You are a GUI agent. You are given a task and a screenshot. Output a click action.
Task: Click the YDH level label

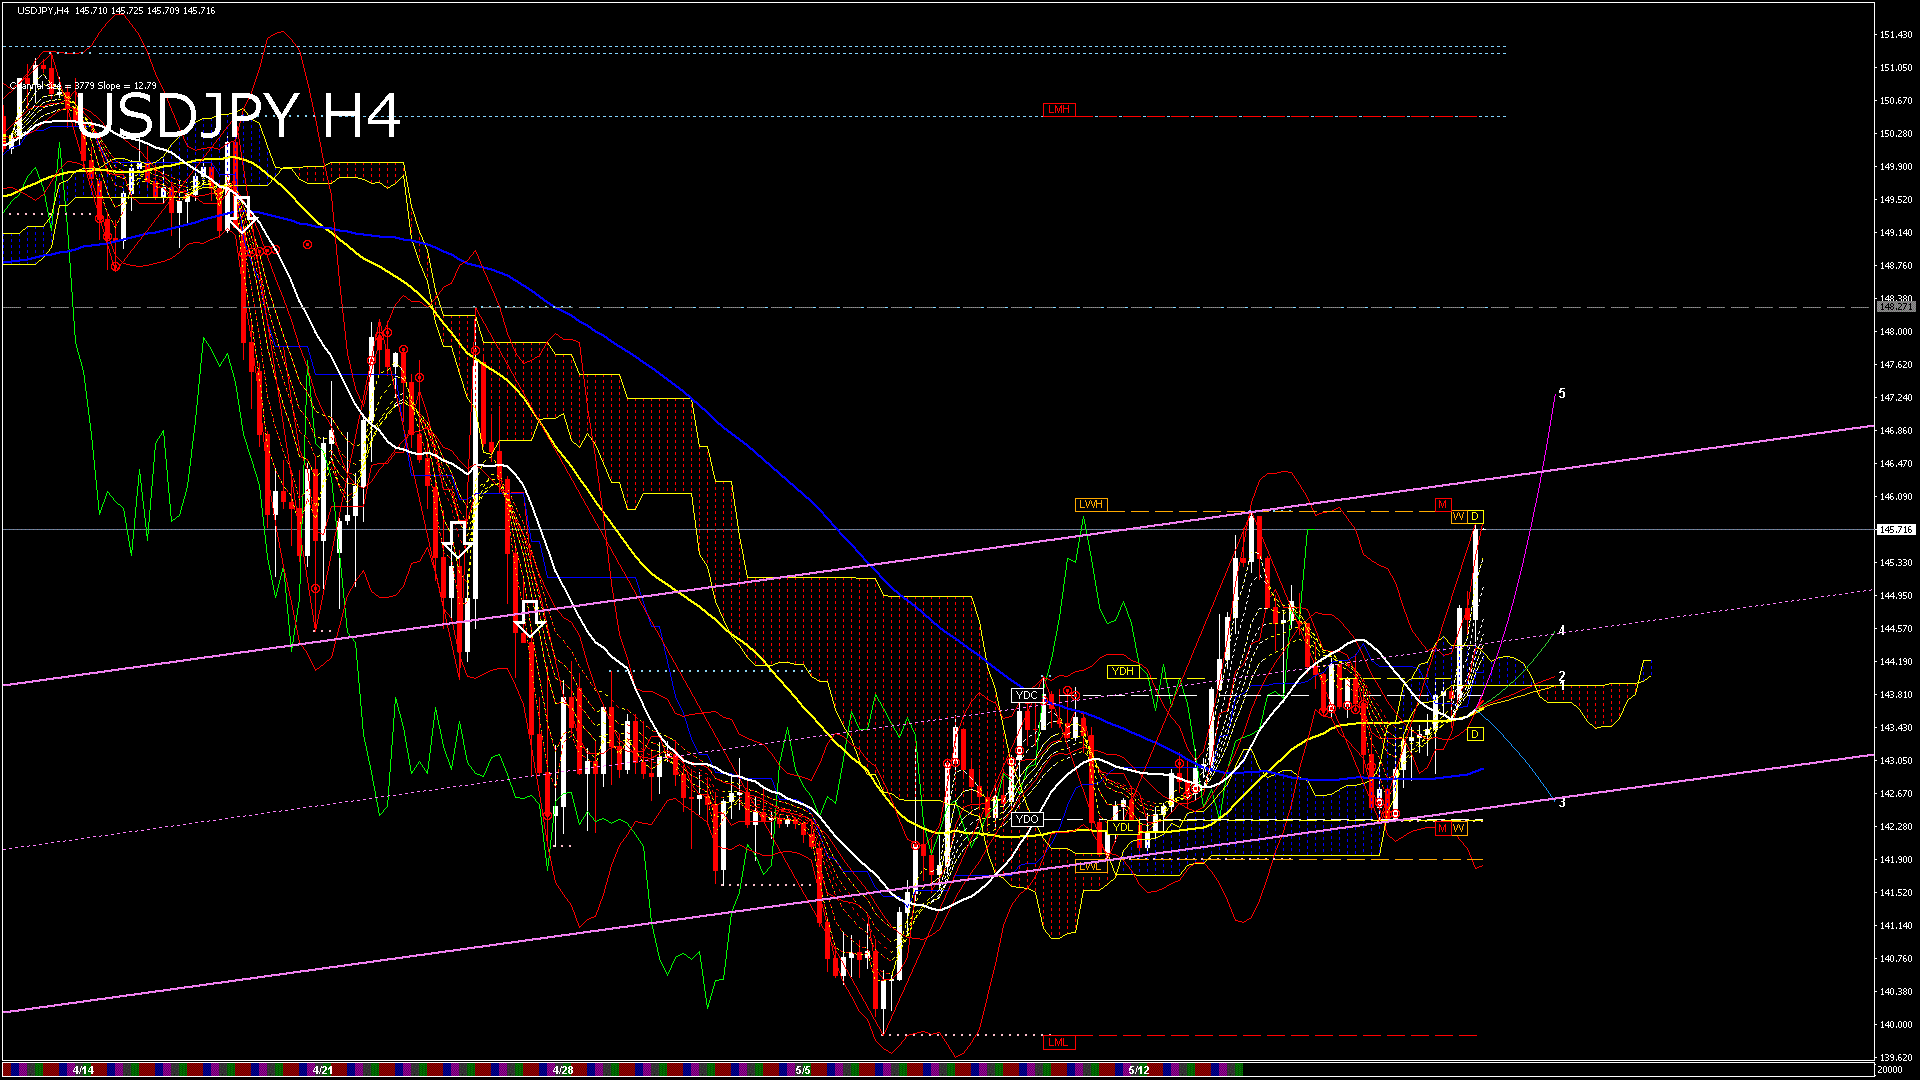[1123, 671]
